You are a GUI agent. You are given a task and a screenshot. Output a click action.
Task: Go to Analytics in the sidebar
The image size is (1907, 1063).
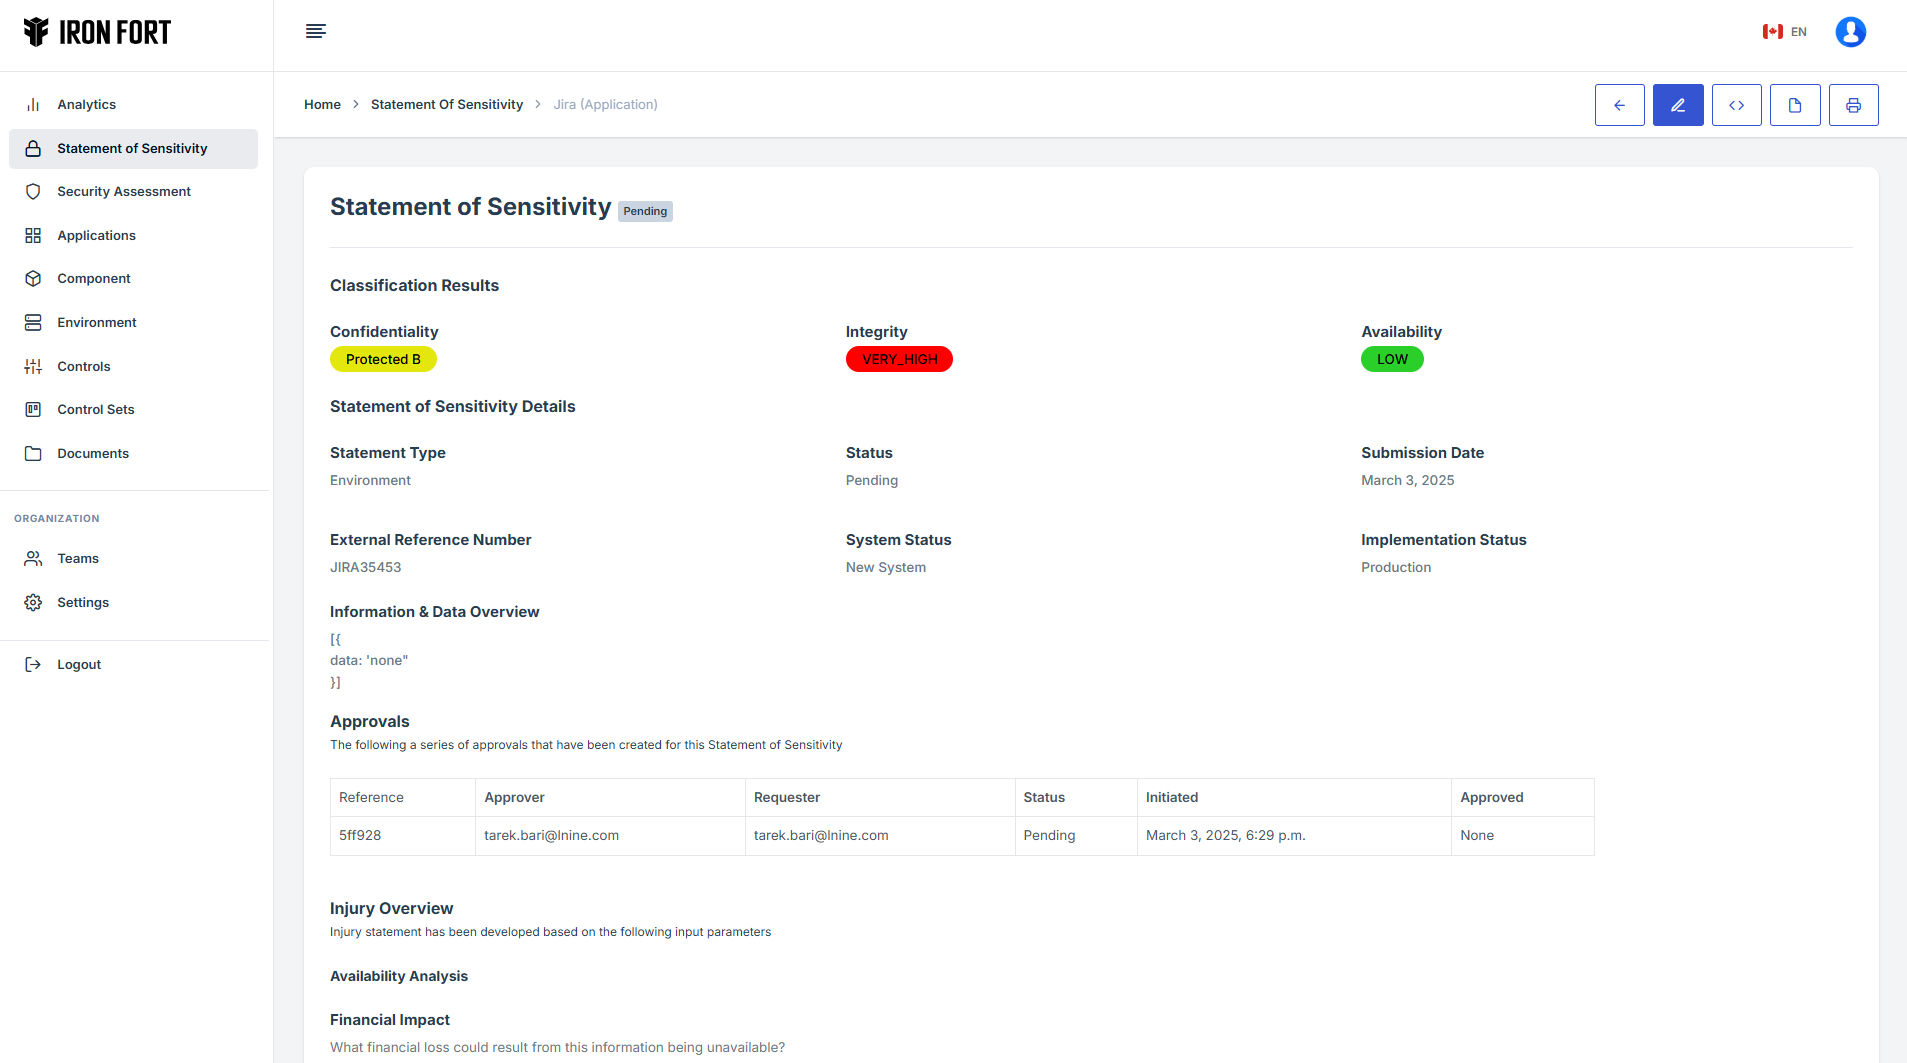[x=86, y=105]
